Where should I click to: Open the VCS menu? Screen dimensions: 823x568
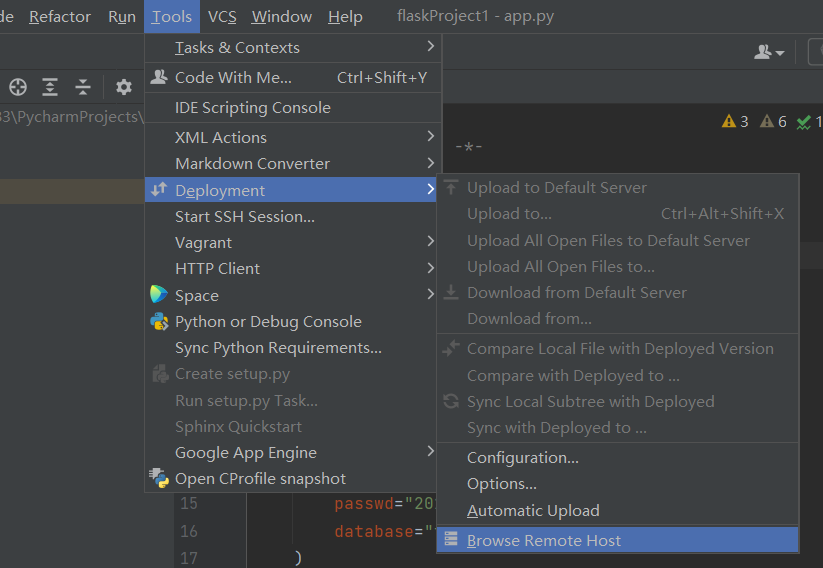point(222,17)
